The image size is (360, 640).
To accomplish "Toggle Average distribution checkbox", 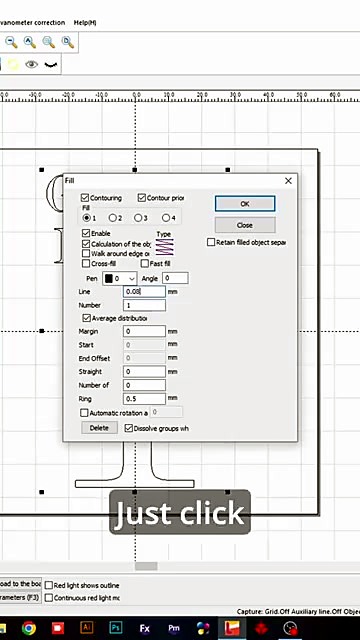I will [x=87, y=318].
